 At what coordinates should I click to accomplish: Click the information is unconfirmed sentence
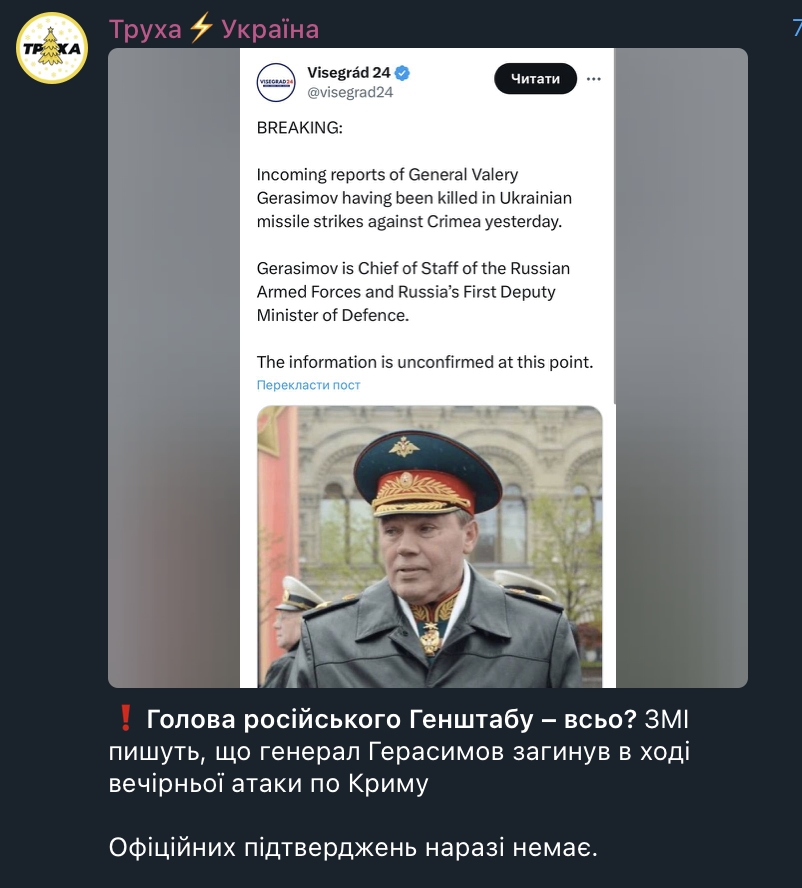click(425, 361)
